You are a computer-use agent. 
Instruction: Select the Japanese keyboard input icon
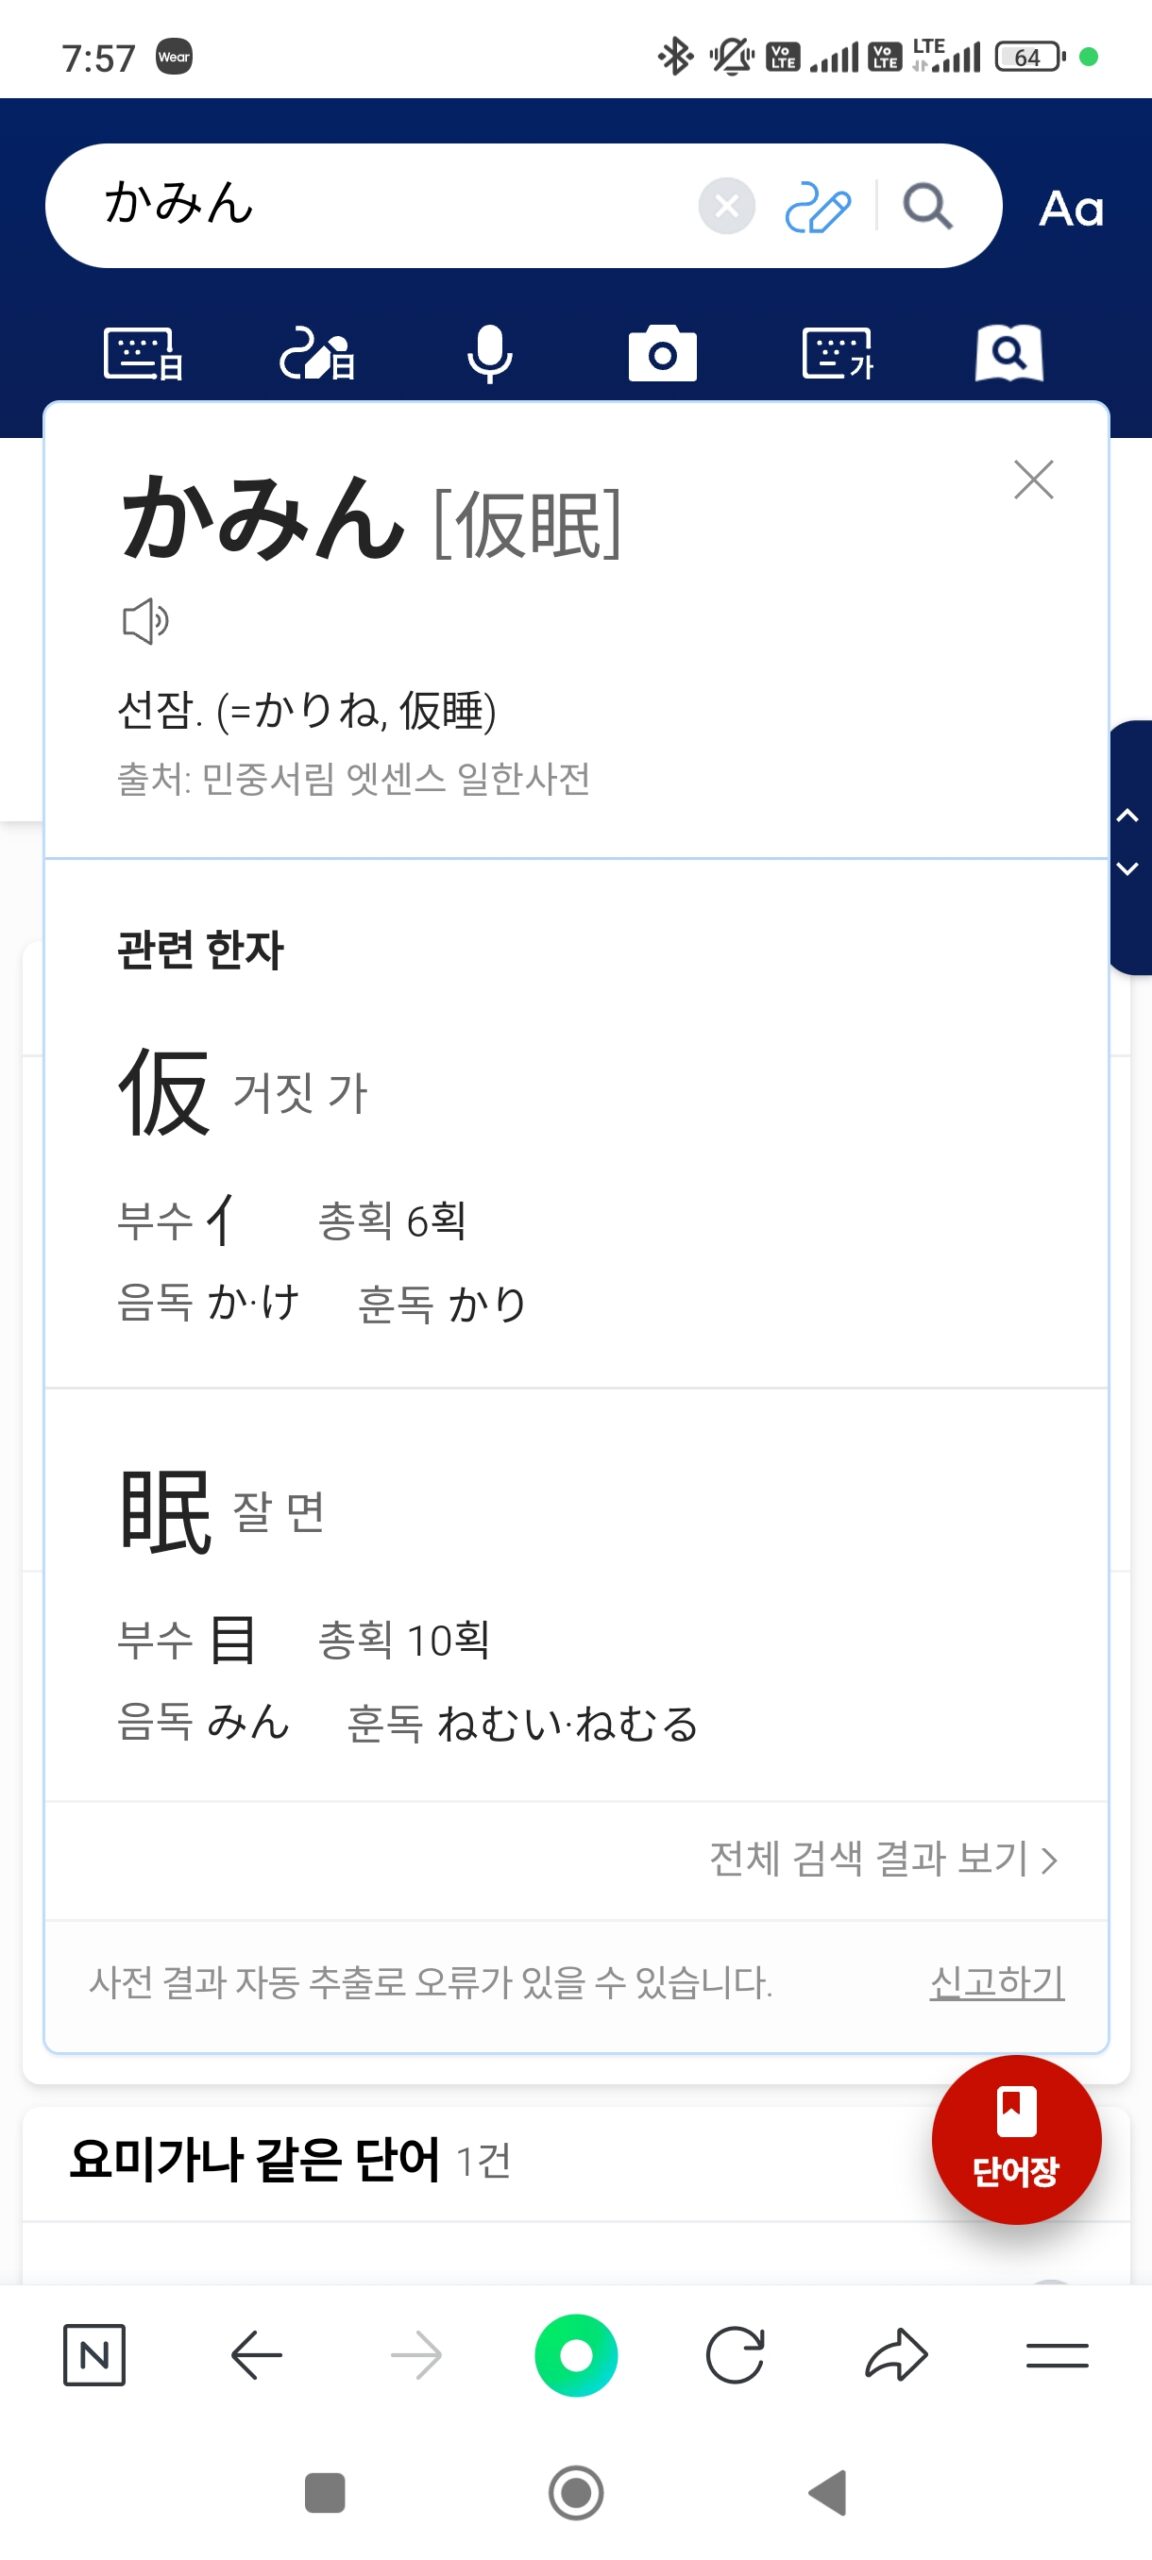pos(143,354)
